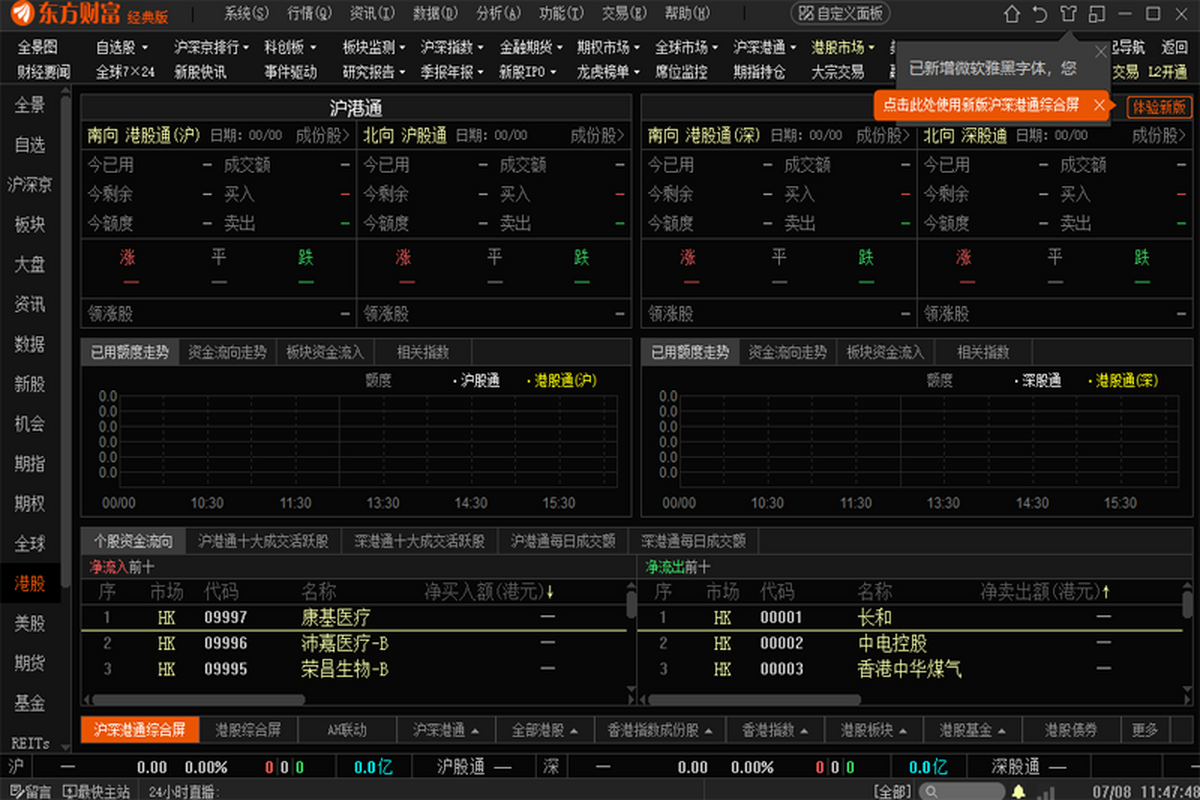
Task: Click the mini-window mode icon
Action: [x=1097, y=14]
